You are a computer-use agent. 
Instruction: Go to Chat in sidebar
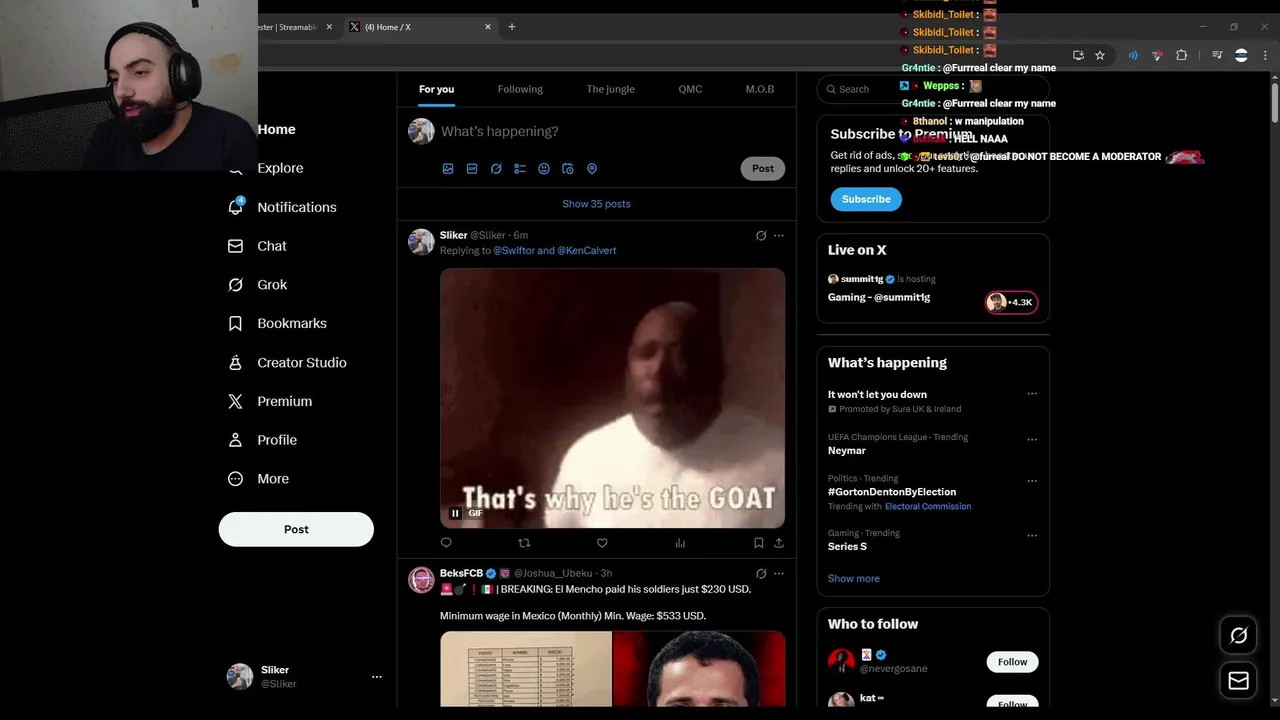(258, 246)
